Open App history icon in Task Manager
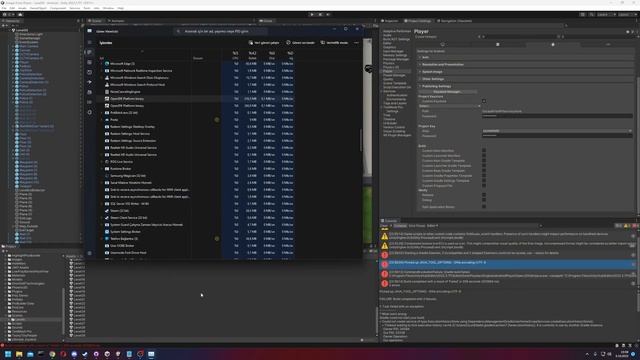Image resolution: width=640 pixels, height=360 pixels. click(x=90, y=72)
